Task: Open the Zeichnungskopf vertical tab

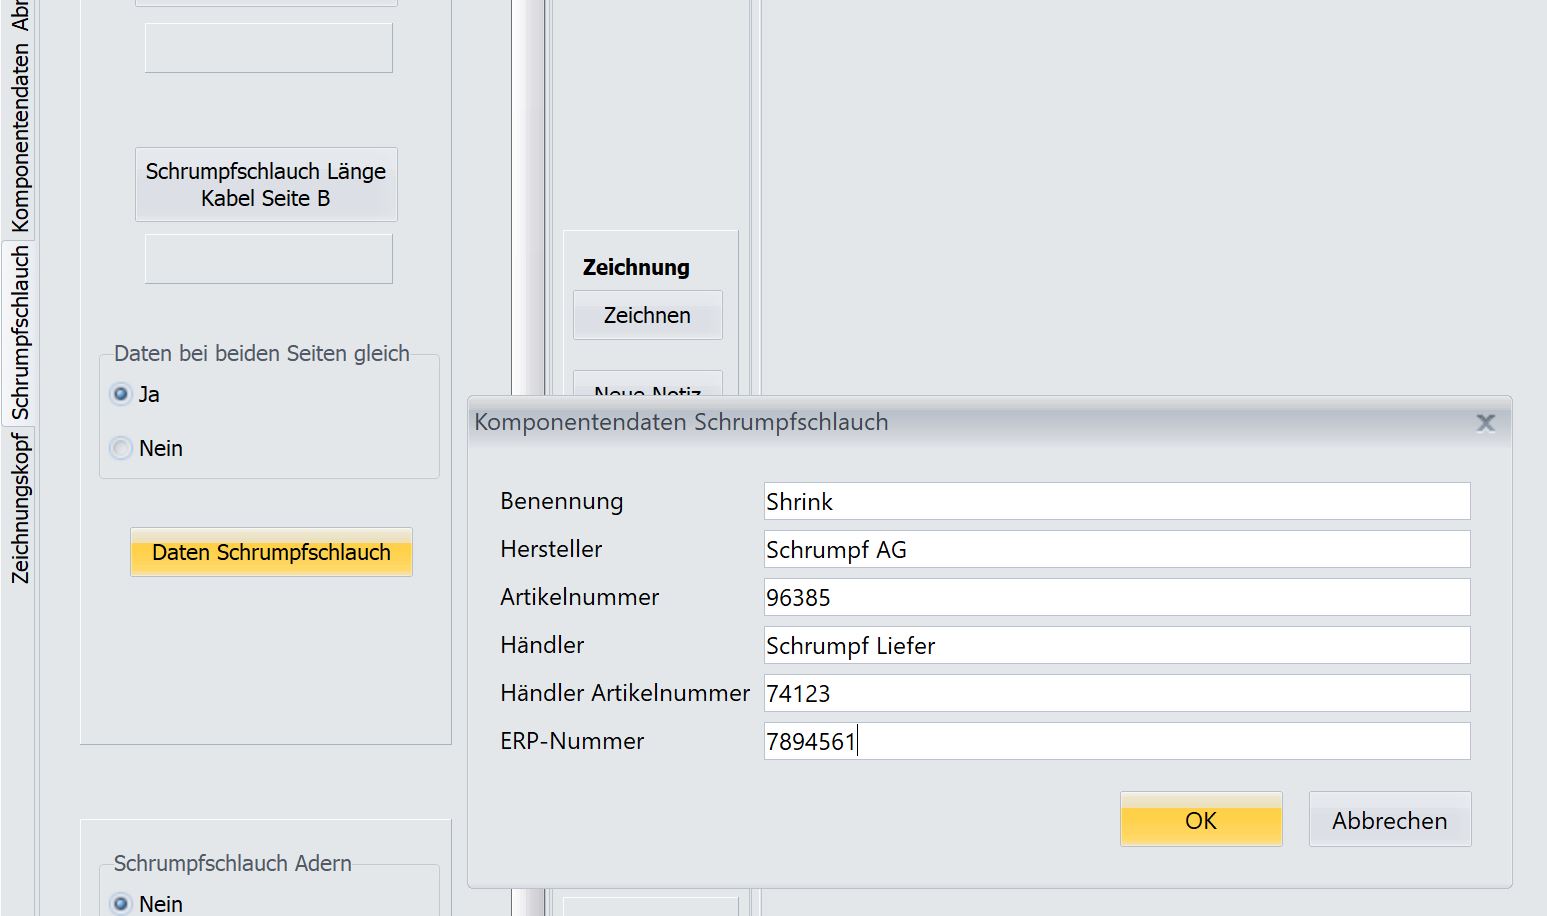Action: [x=19, y=508]
